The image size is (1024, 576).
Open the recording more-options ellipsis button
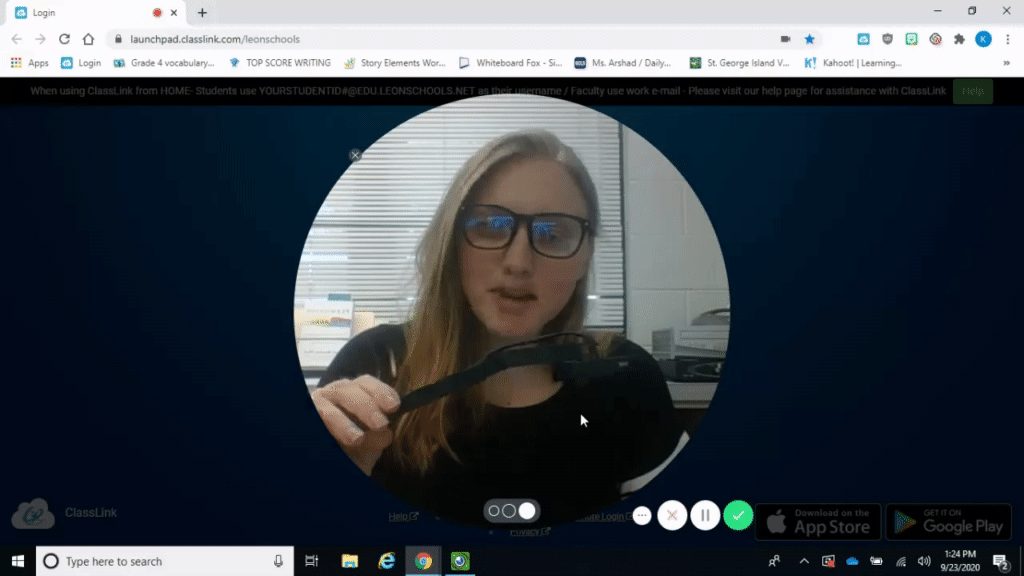[642, 516]
